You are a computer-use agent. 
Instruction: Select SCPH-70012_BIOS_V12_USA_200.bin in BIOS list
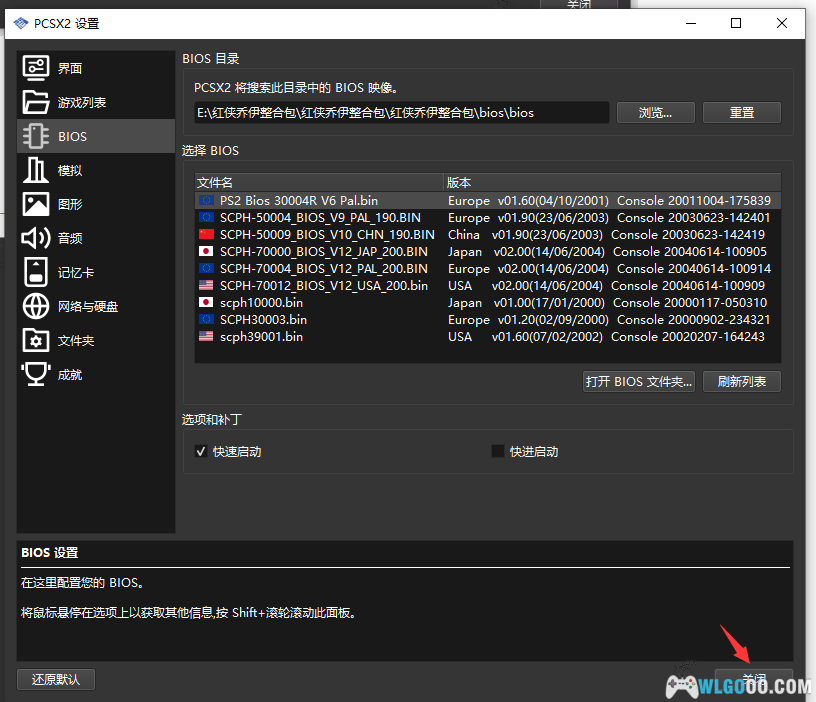(323, 286)
